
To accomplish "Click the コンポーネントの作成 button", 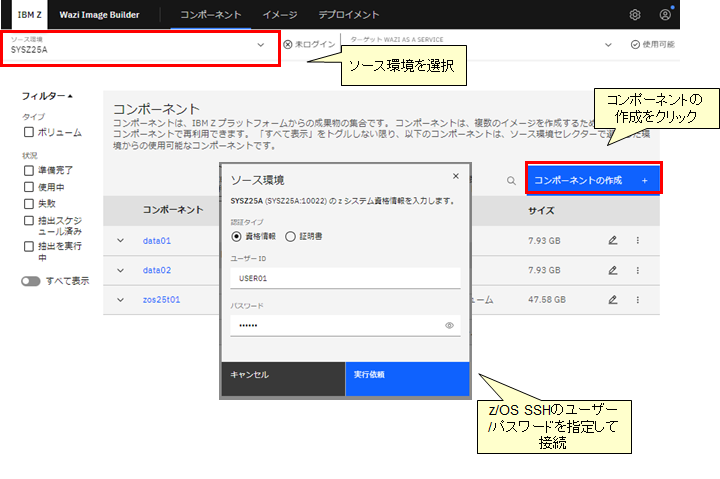I will (593, 180).
